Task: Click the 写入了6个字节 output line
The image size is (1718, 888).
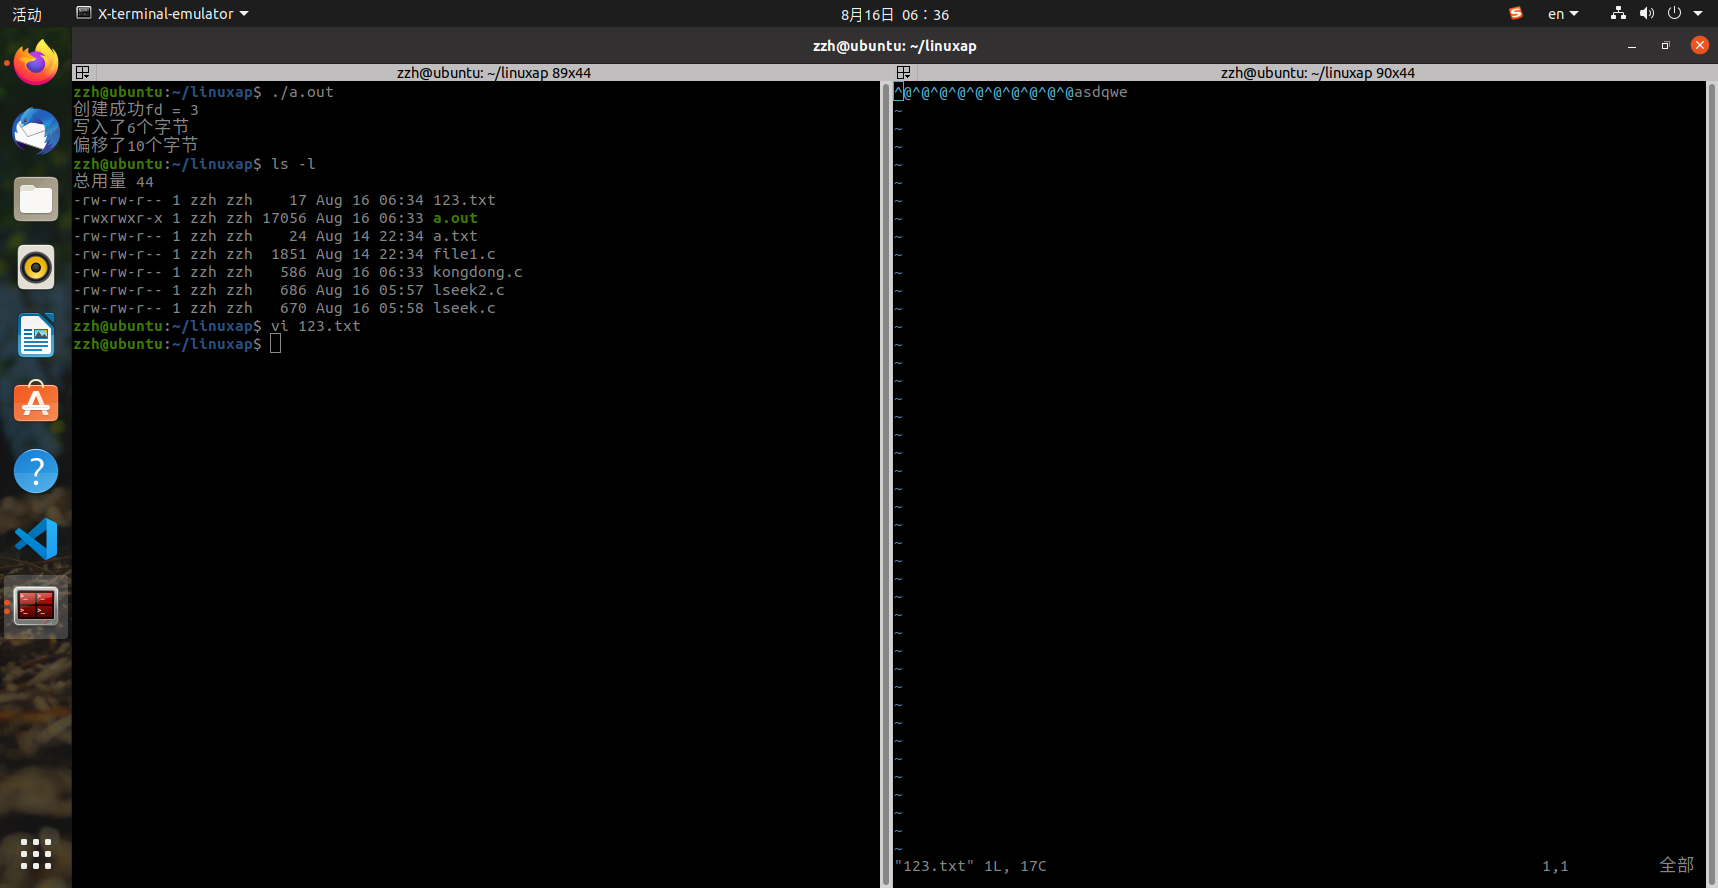Action: (x=131, y=128)
